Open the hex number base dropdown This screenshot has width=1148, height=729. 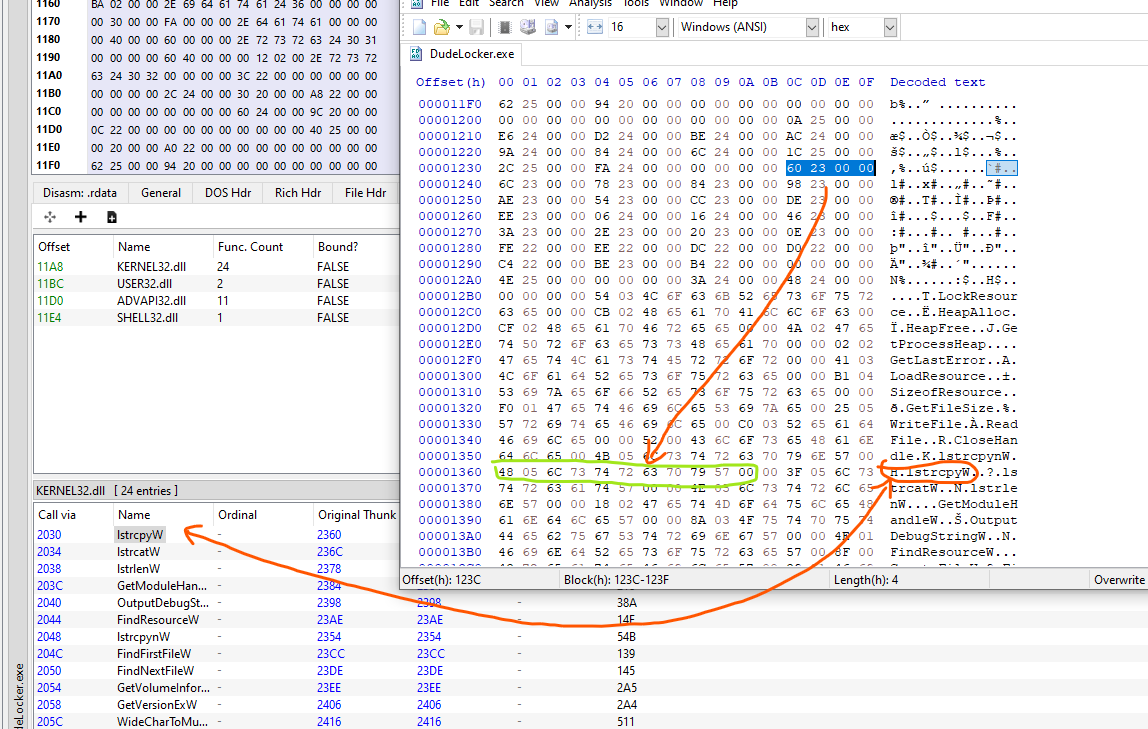point(890,27)
